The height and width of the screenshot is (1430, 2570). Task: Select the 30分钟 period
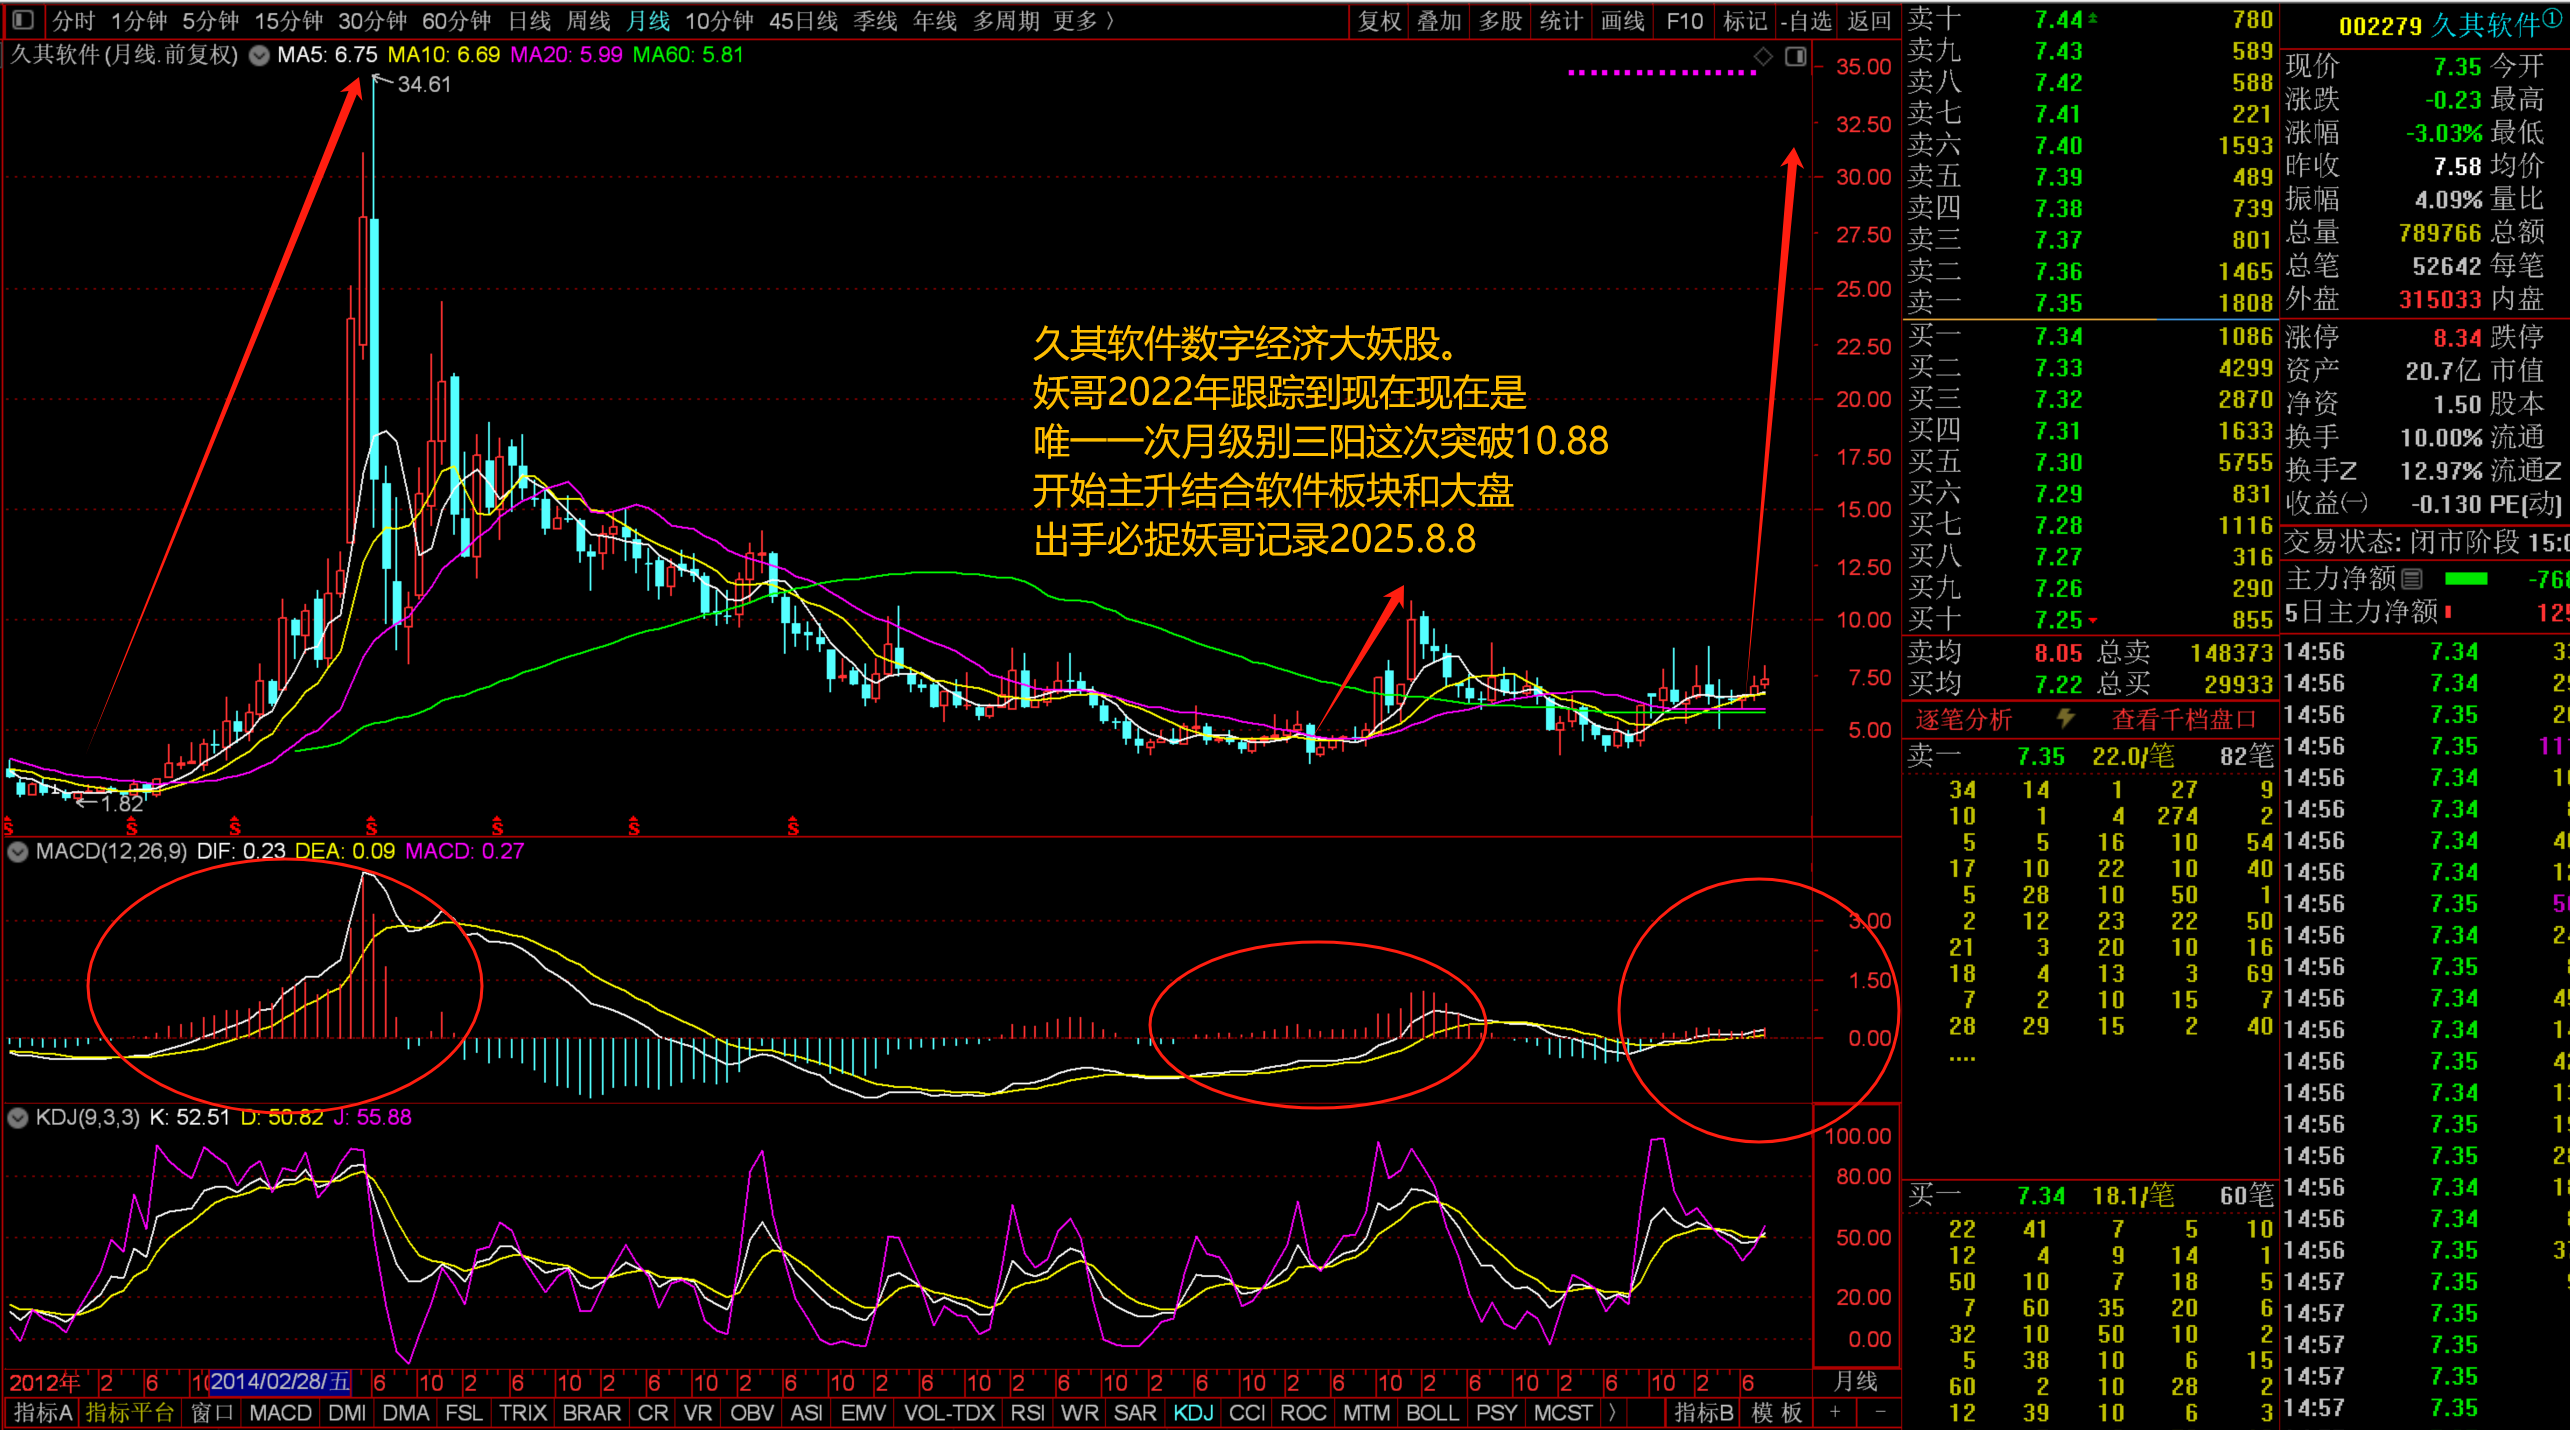coord(372,20)
